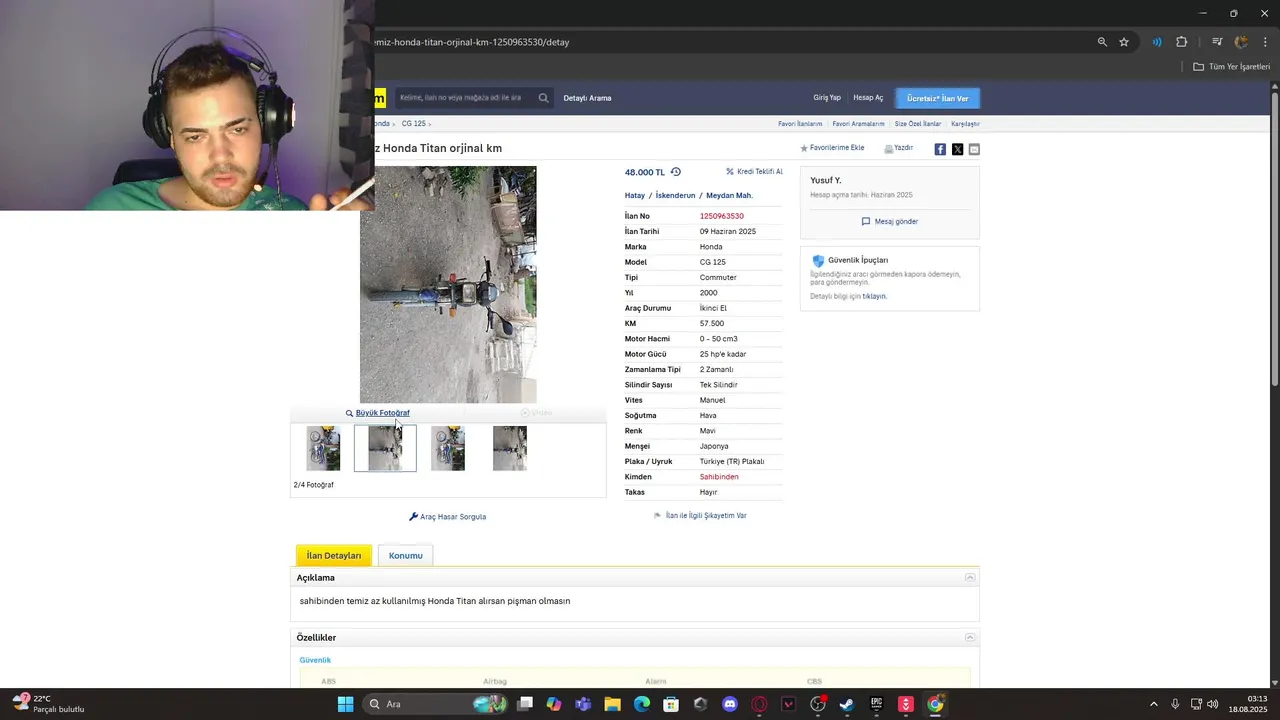
Task: Click listing number 1250963530
Action: tap(721, 216)
